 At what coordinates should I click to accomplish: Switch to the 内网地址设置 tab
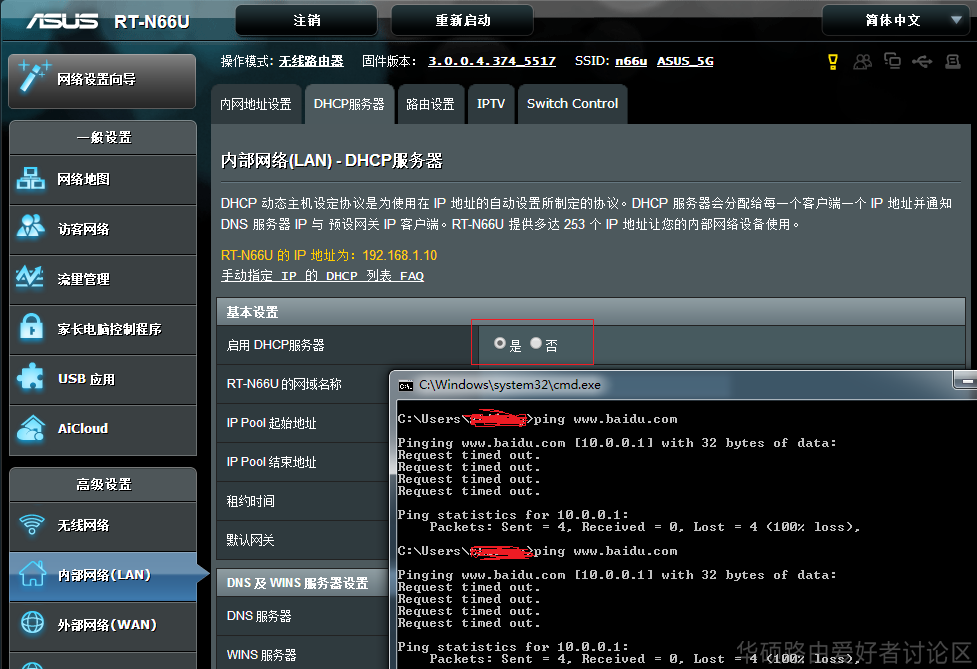[256, 104]
